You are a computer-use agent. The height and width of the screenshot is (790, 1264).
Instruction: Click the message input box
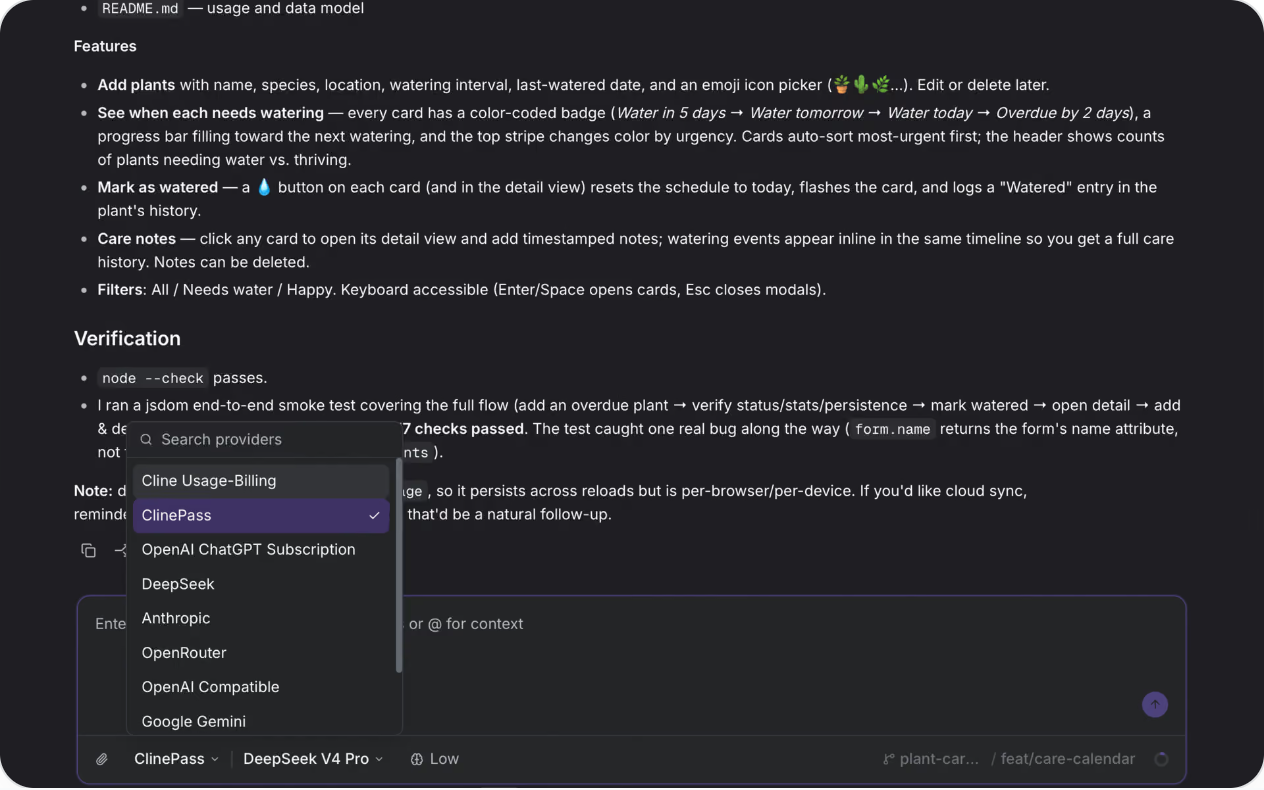coord(632,665)
